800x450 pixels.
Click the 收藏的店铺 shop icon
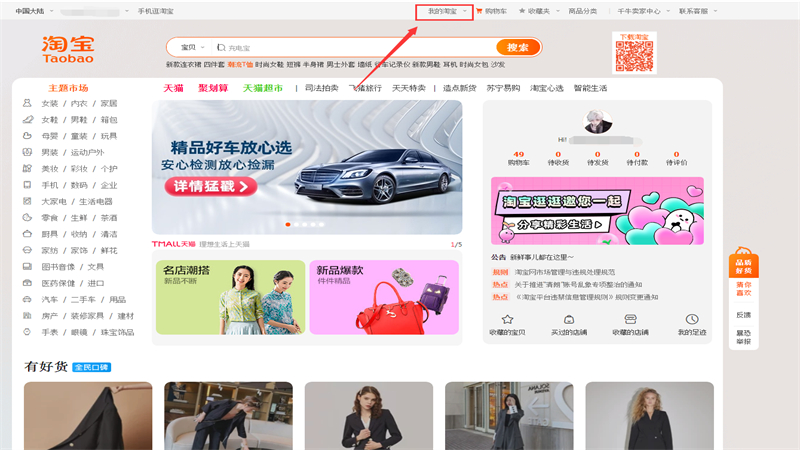631,319
